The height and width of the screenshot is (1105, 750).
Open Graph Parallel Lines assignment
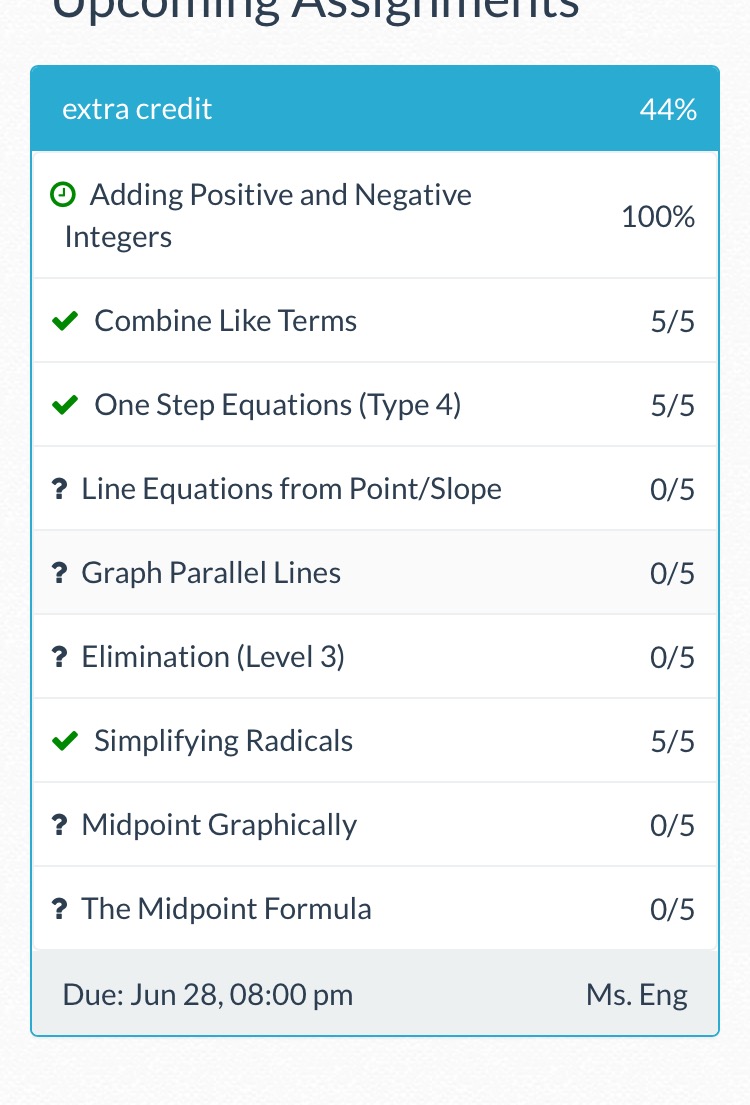[x=375, y=572]
